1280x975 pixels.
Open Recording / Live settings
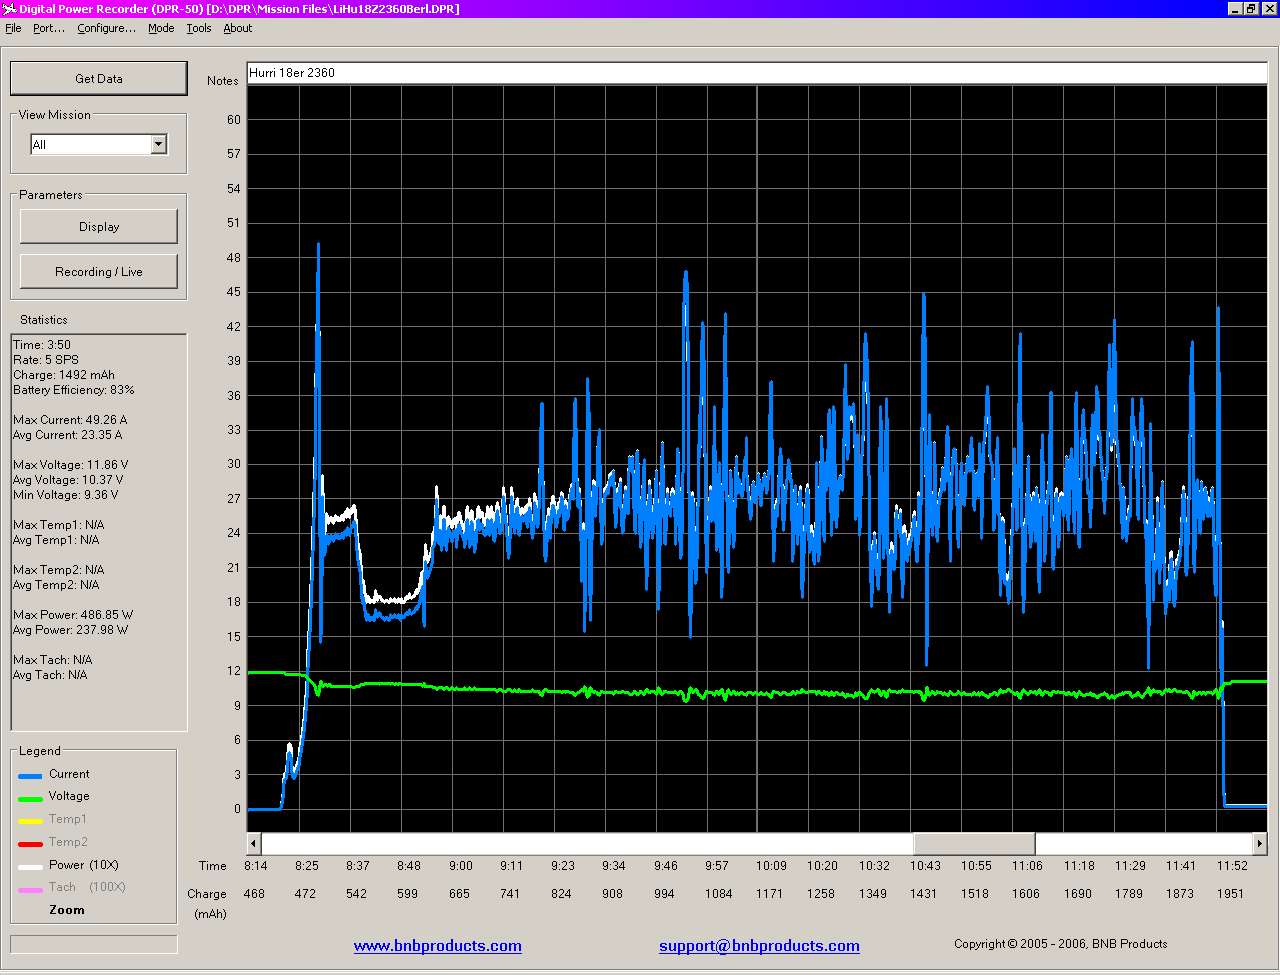98,272
